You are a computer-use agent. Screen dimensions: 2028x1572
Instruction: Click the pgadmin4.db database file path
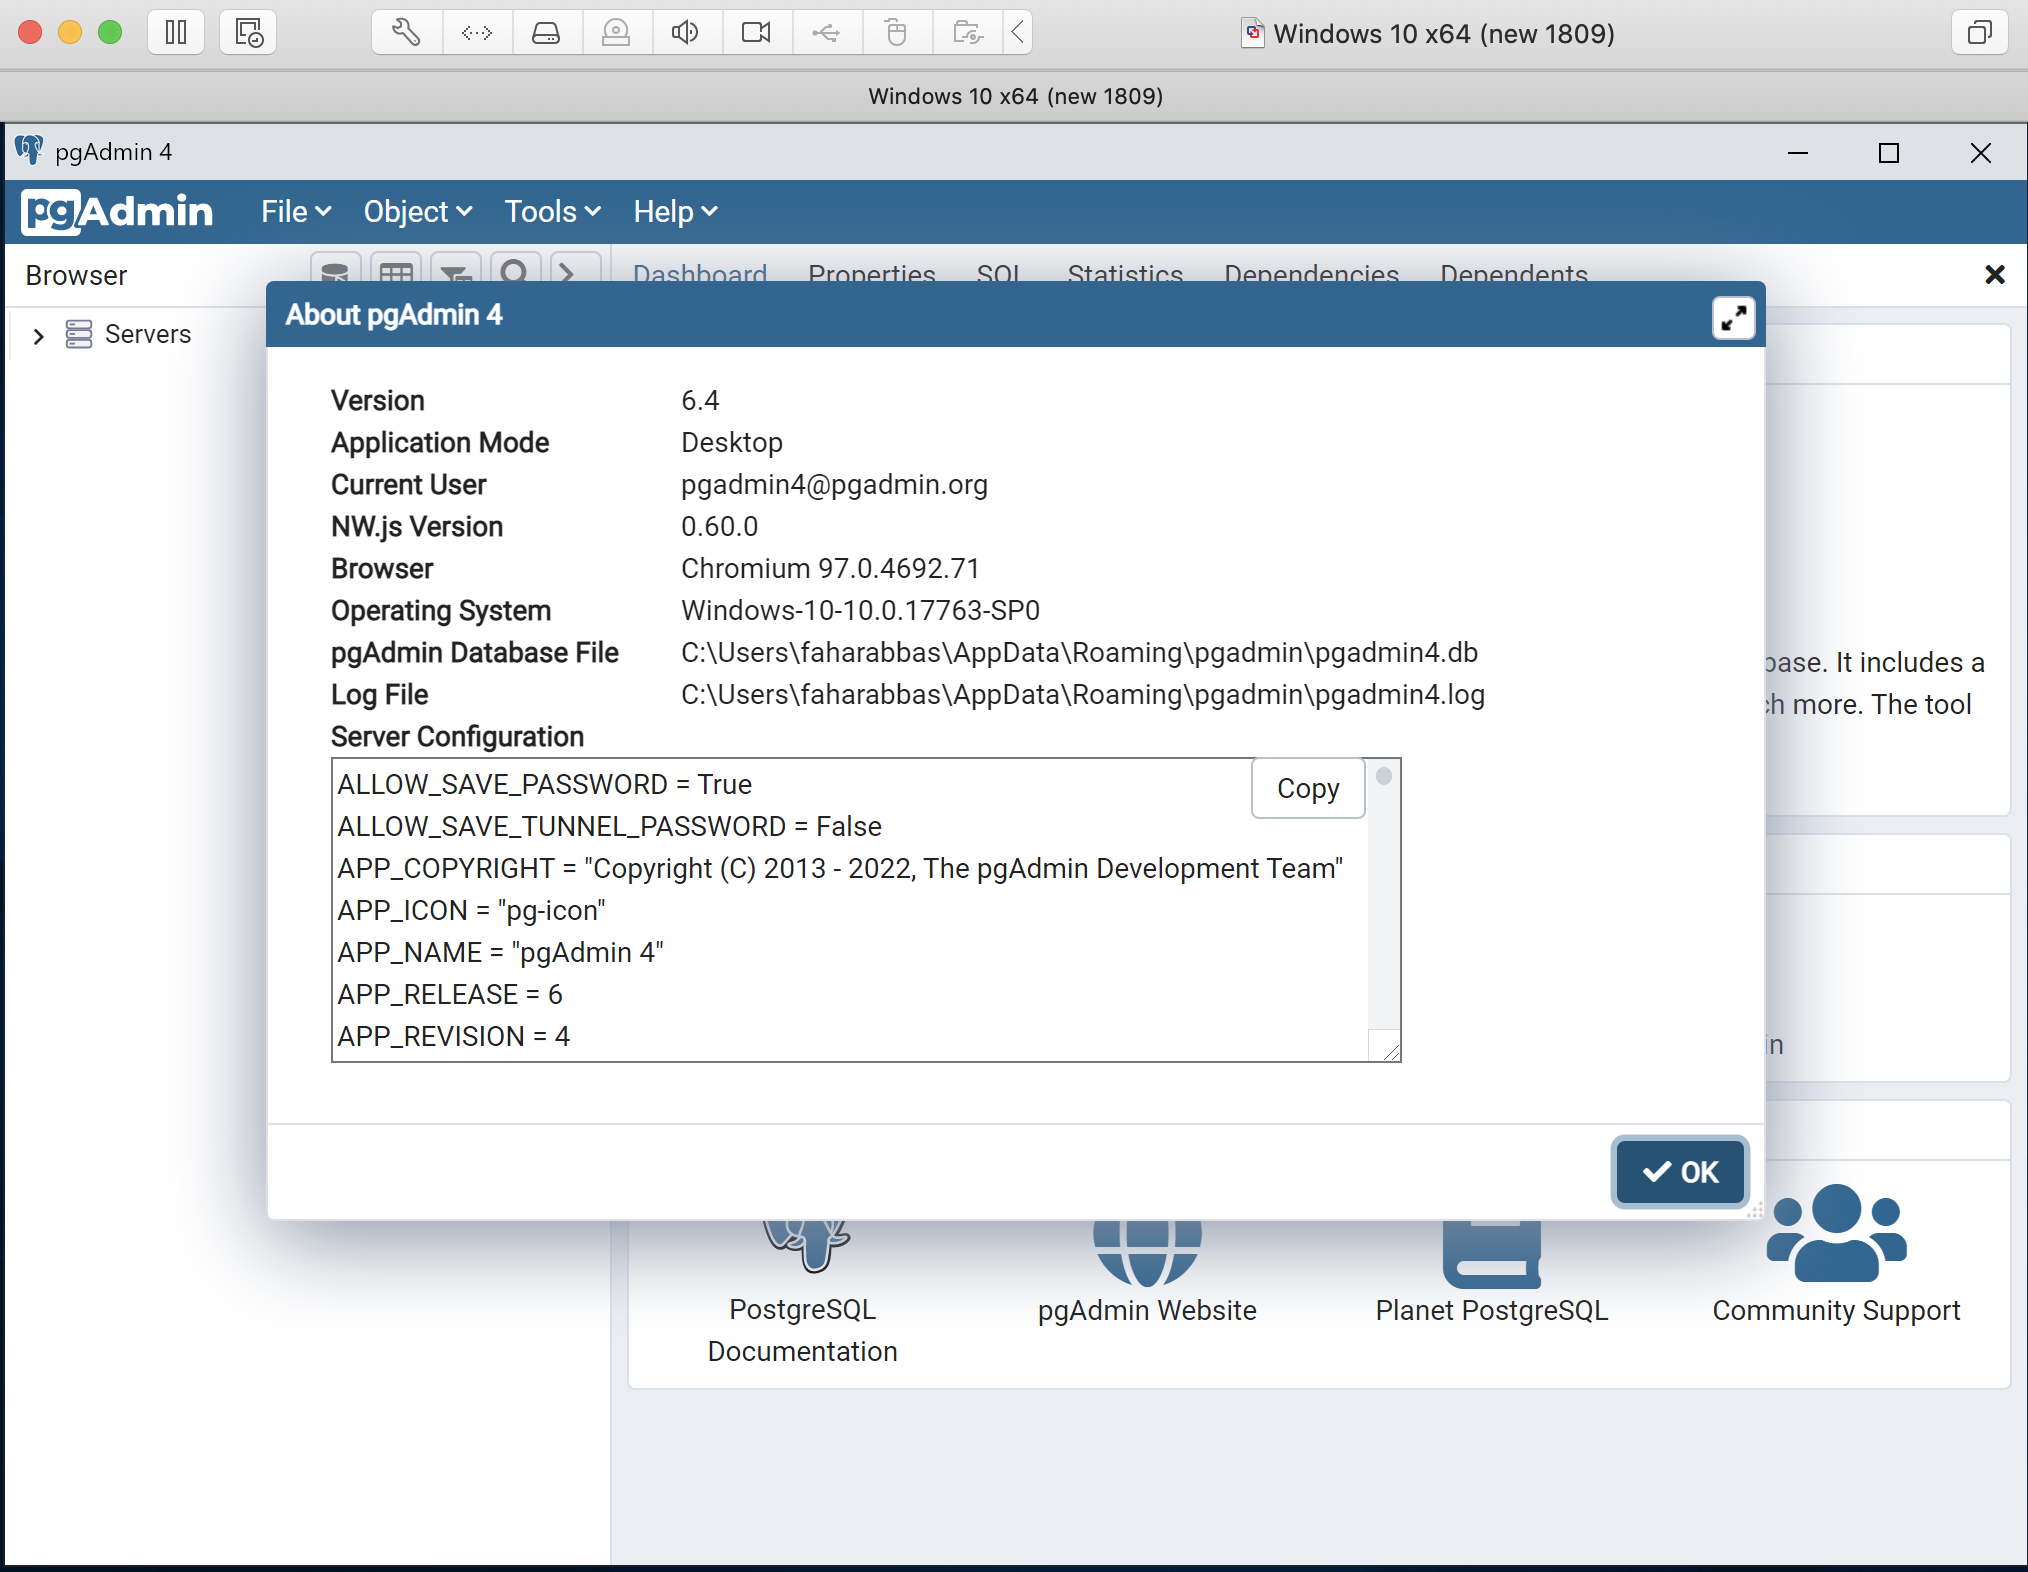click(1079, 652)
